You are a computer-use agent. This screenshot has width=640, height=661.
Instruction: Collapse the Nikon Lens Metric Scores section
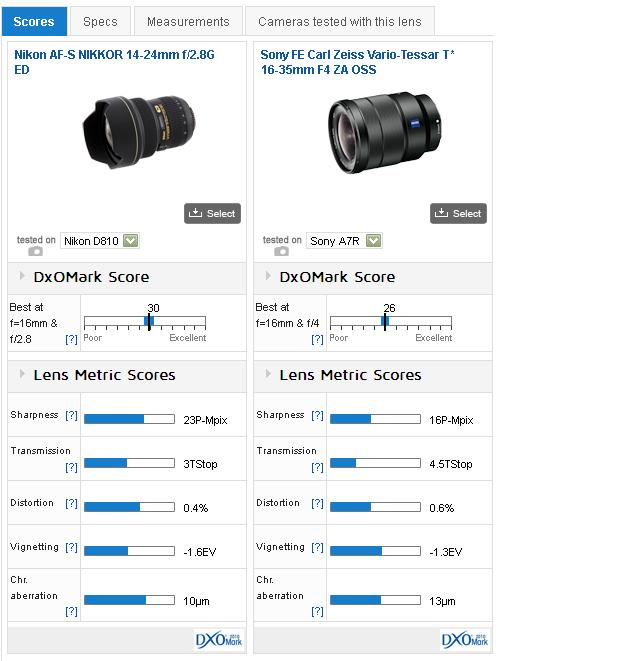click(x=22, y=373)
